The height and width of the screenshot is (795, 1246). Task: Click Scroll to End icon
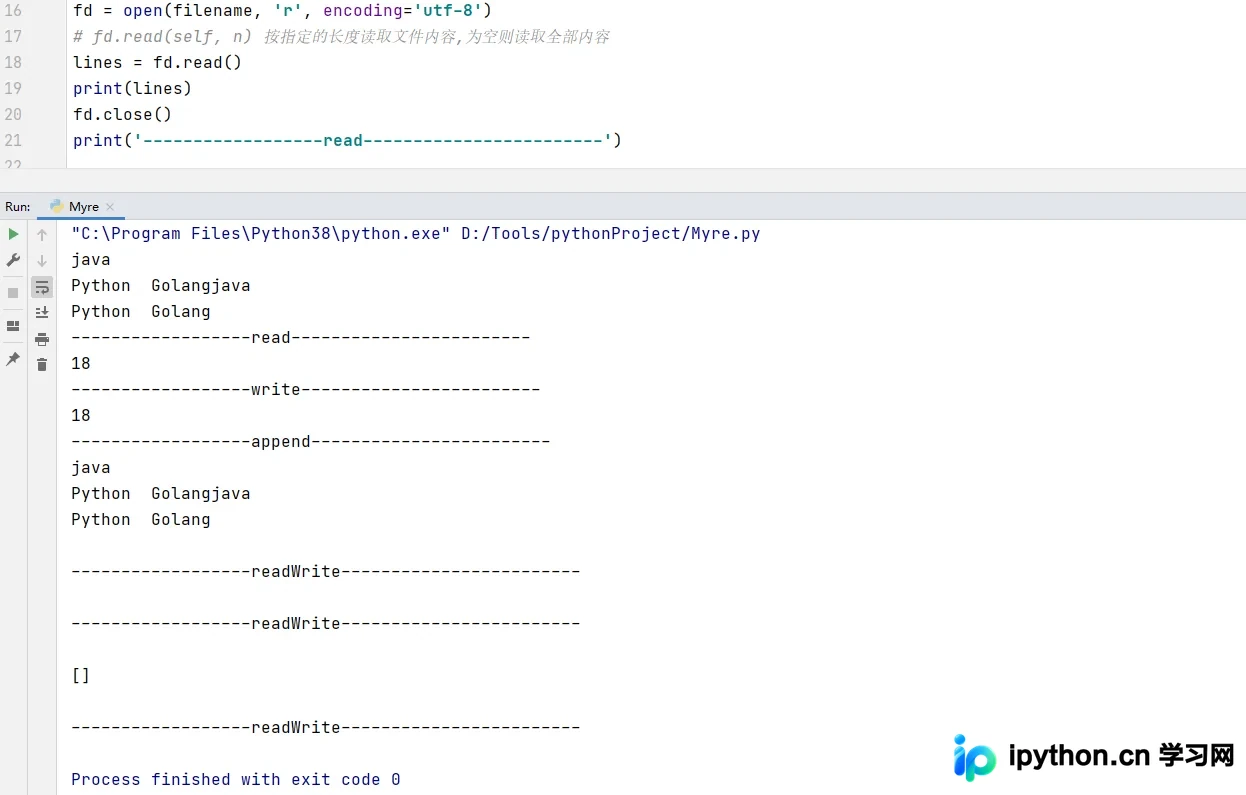42,313
